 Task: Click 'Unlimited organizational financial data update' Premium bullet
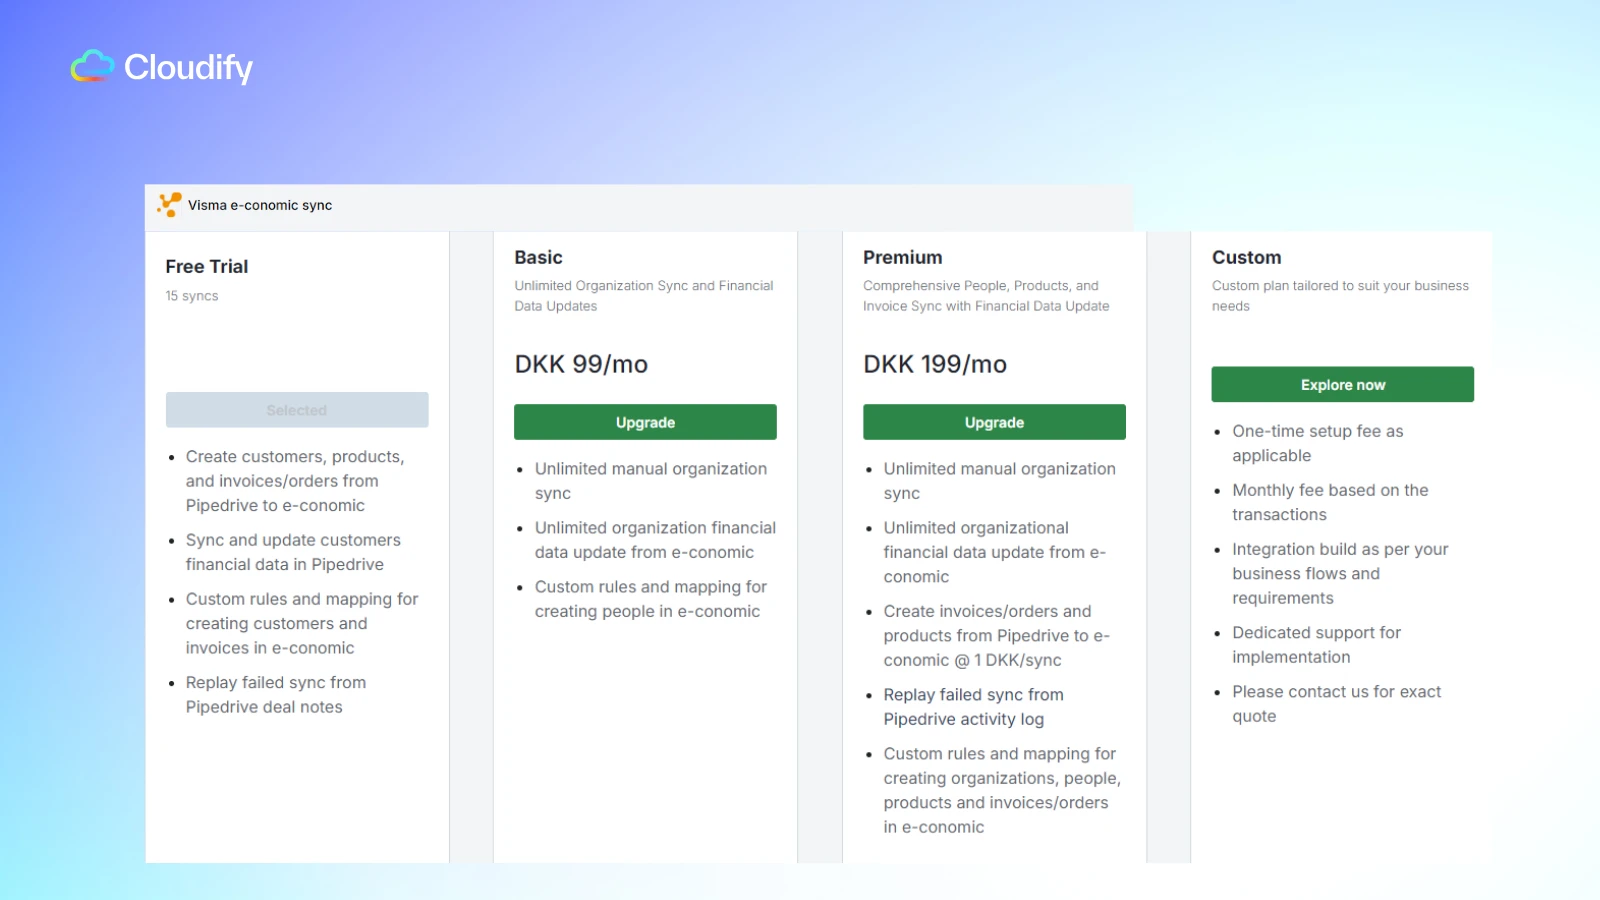995,552
